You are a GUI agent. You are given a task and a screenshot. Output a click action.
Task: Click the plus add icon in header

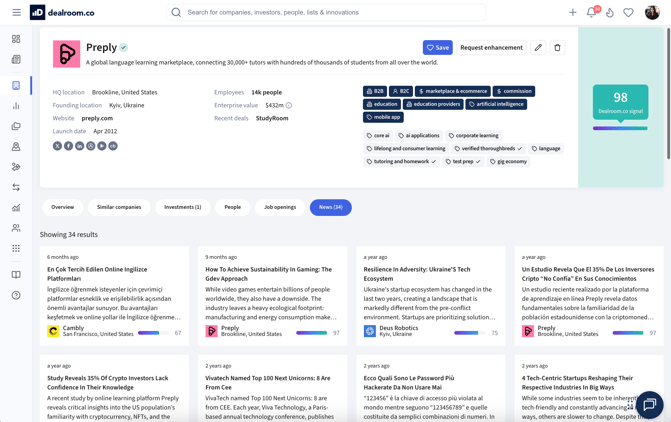pyautogui.click(x=573, y=13)
